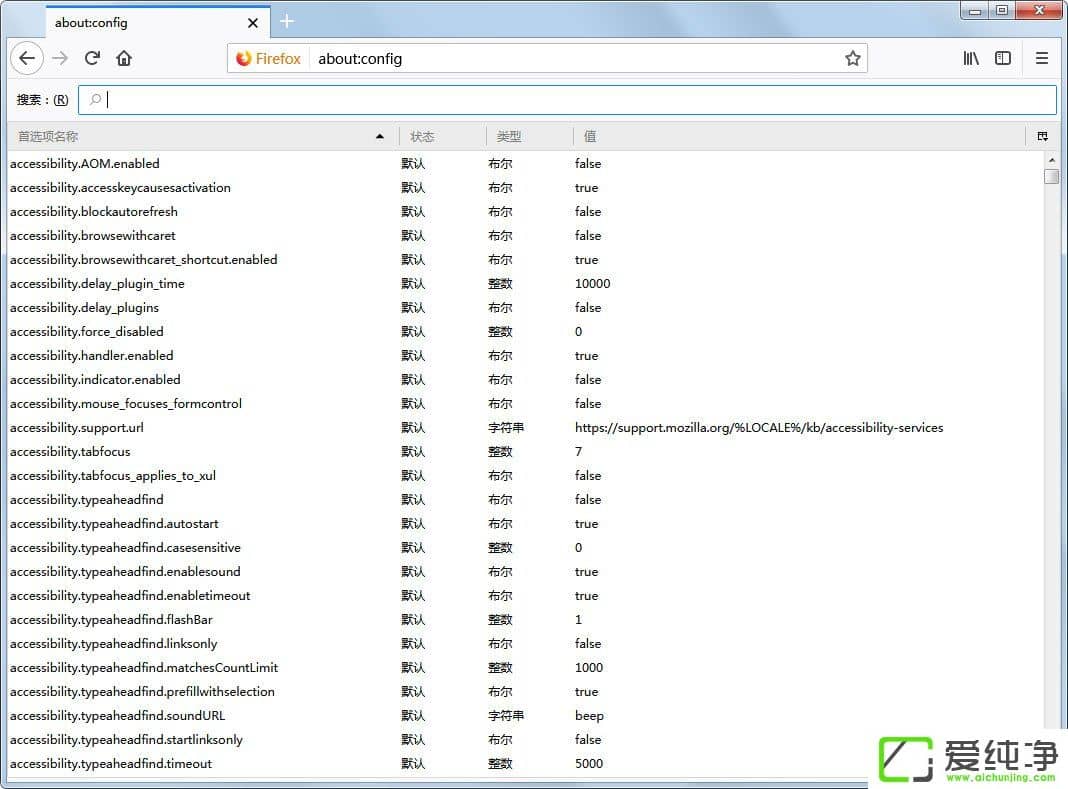This screenshot has width=1068, height=789.
Task: Open the column display options control
Action: [1042, 135]
